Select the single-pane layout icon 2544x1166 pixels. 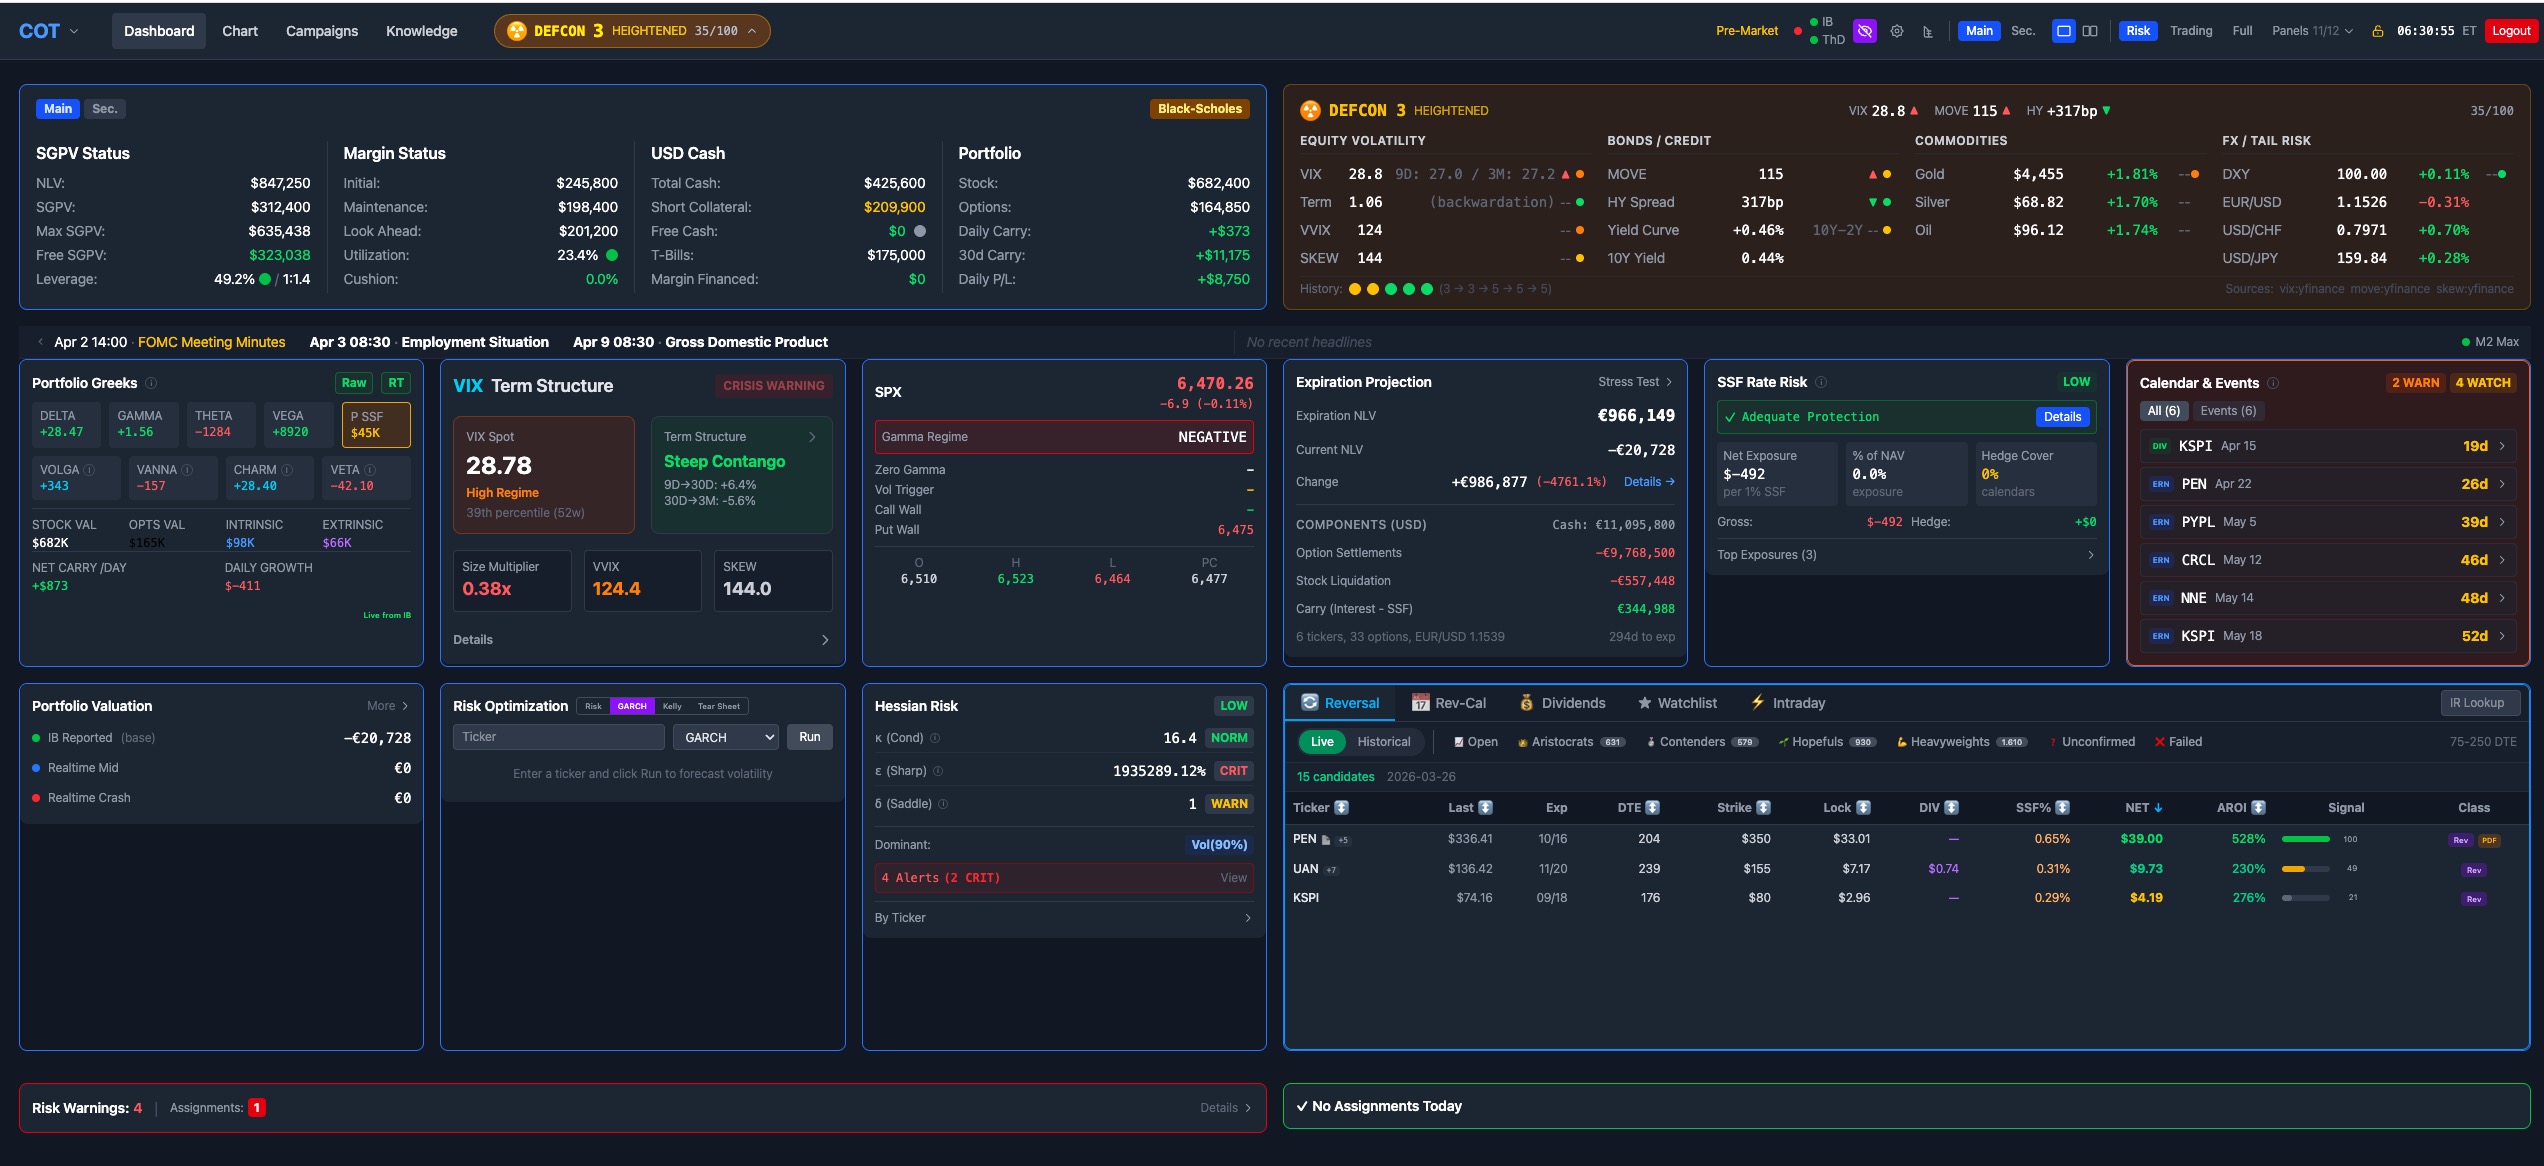click(x=2063, y=31)
